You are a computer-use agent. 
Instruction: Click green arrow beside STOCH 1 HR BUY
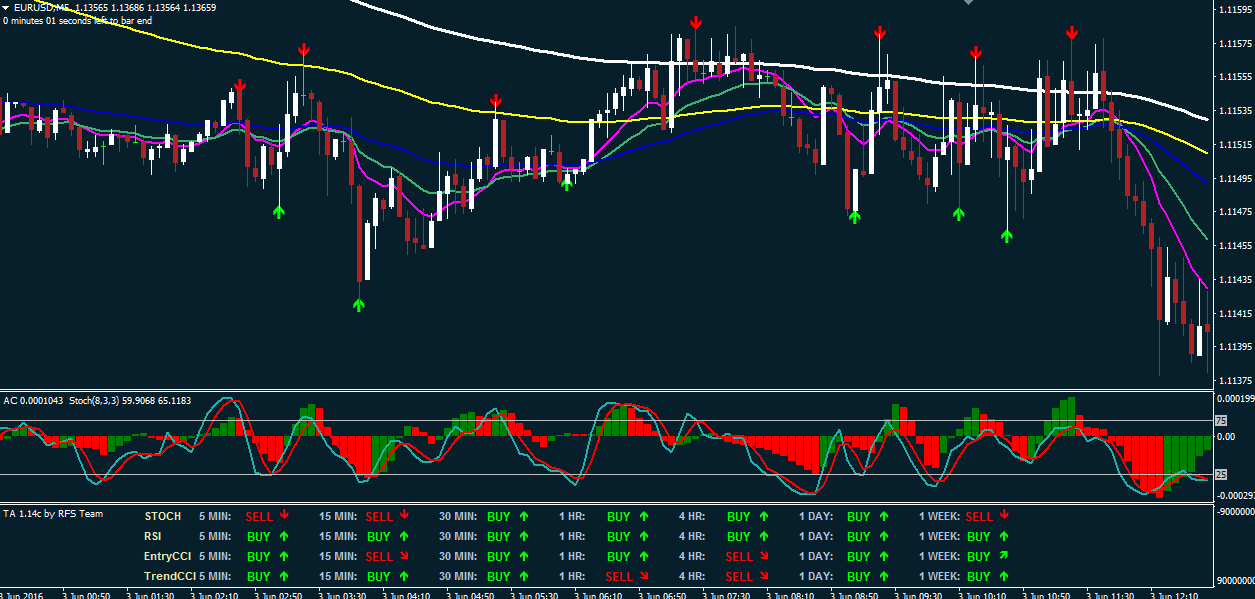(644, 516)
